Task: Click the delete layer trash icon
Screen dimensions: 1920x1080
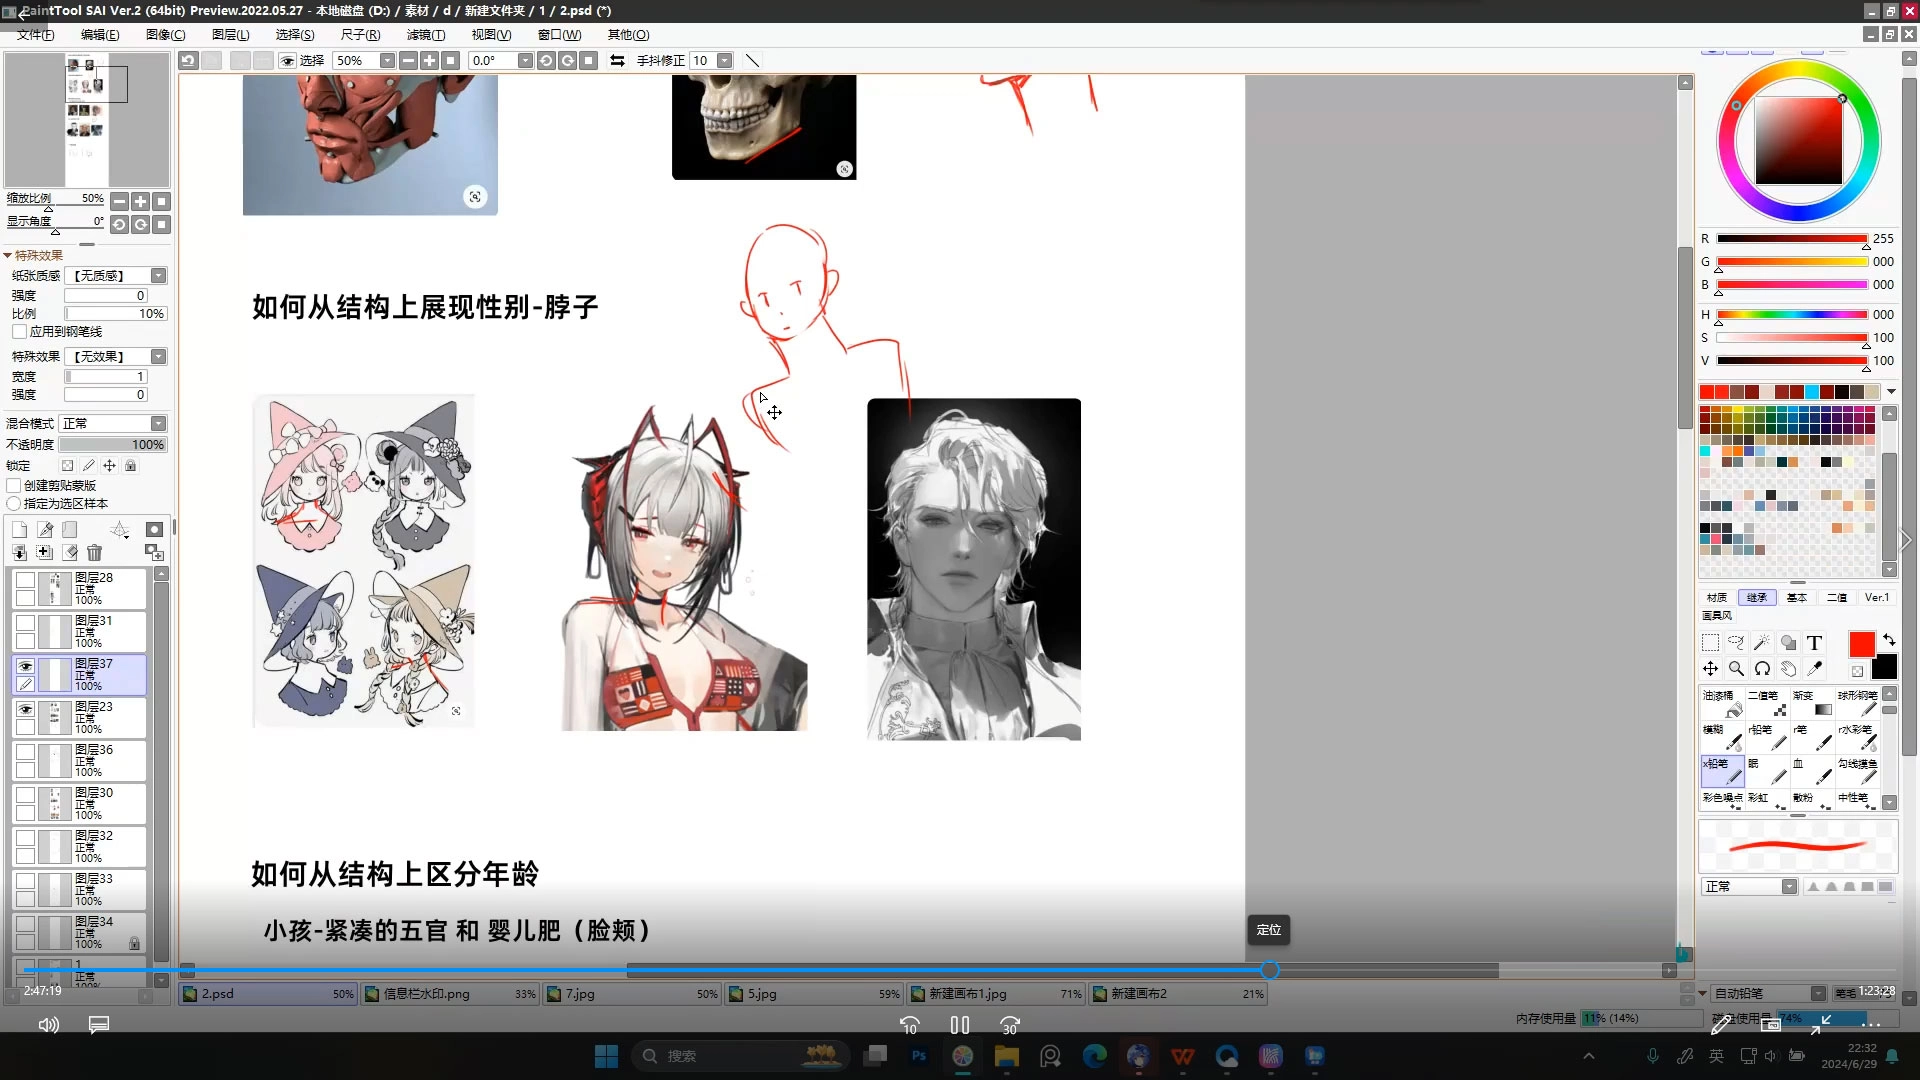Action: [x=94, y=552]
